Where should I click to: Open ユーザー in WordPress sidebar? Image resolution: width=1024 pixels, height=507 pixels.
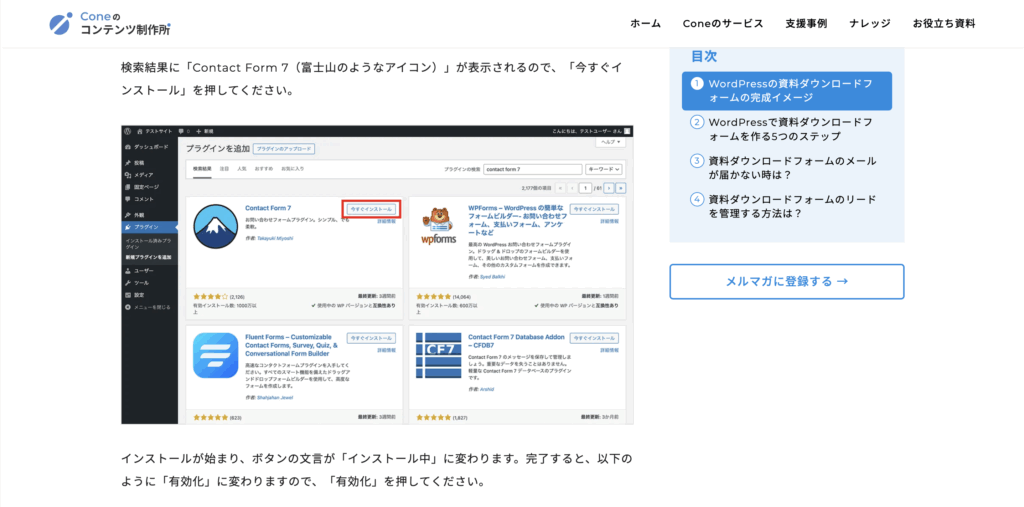point(138,270)
